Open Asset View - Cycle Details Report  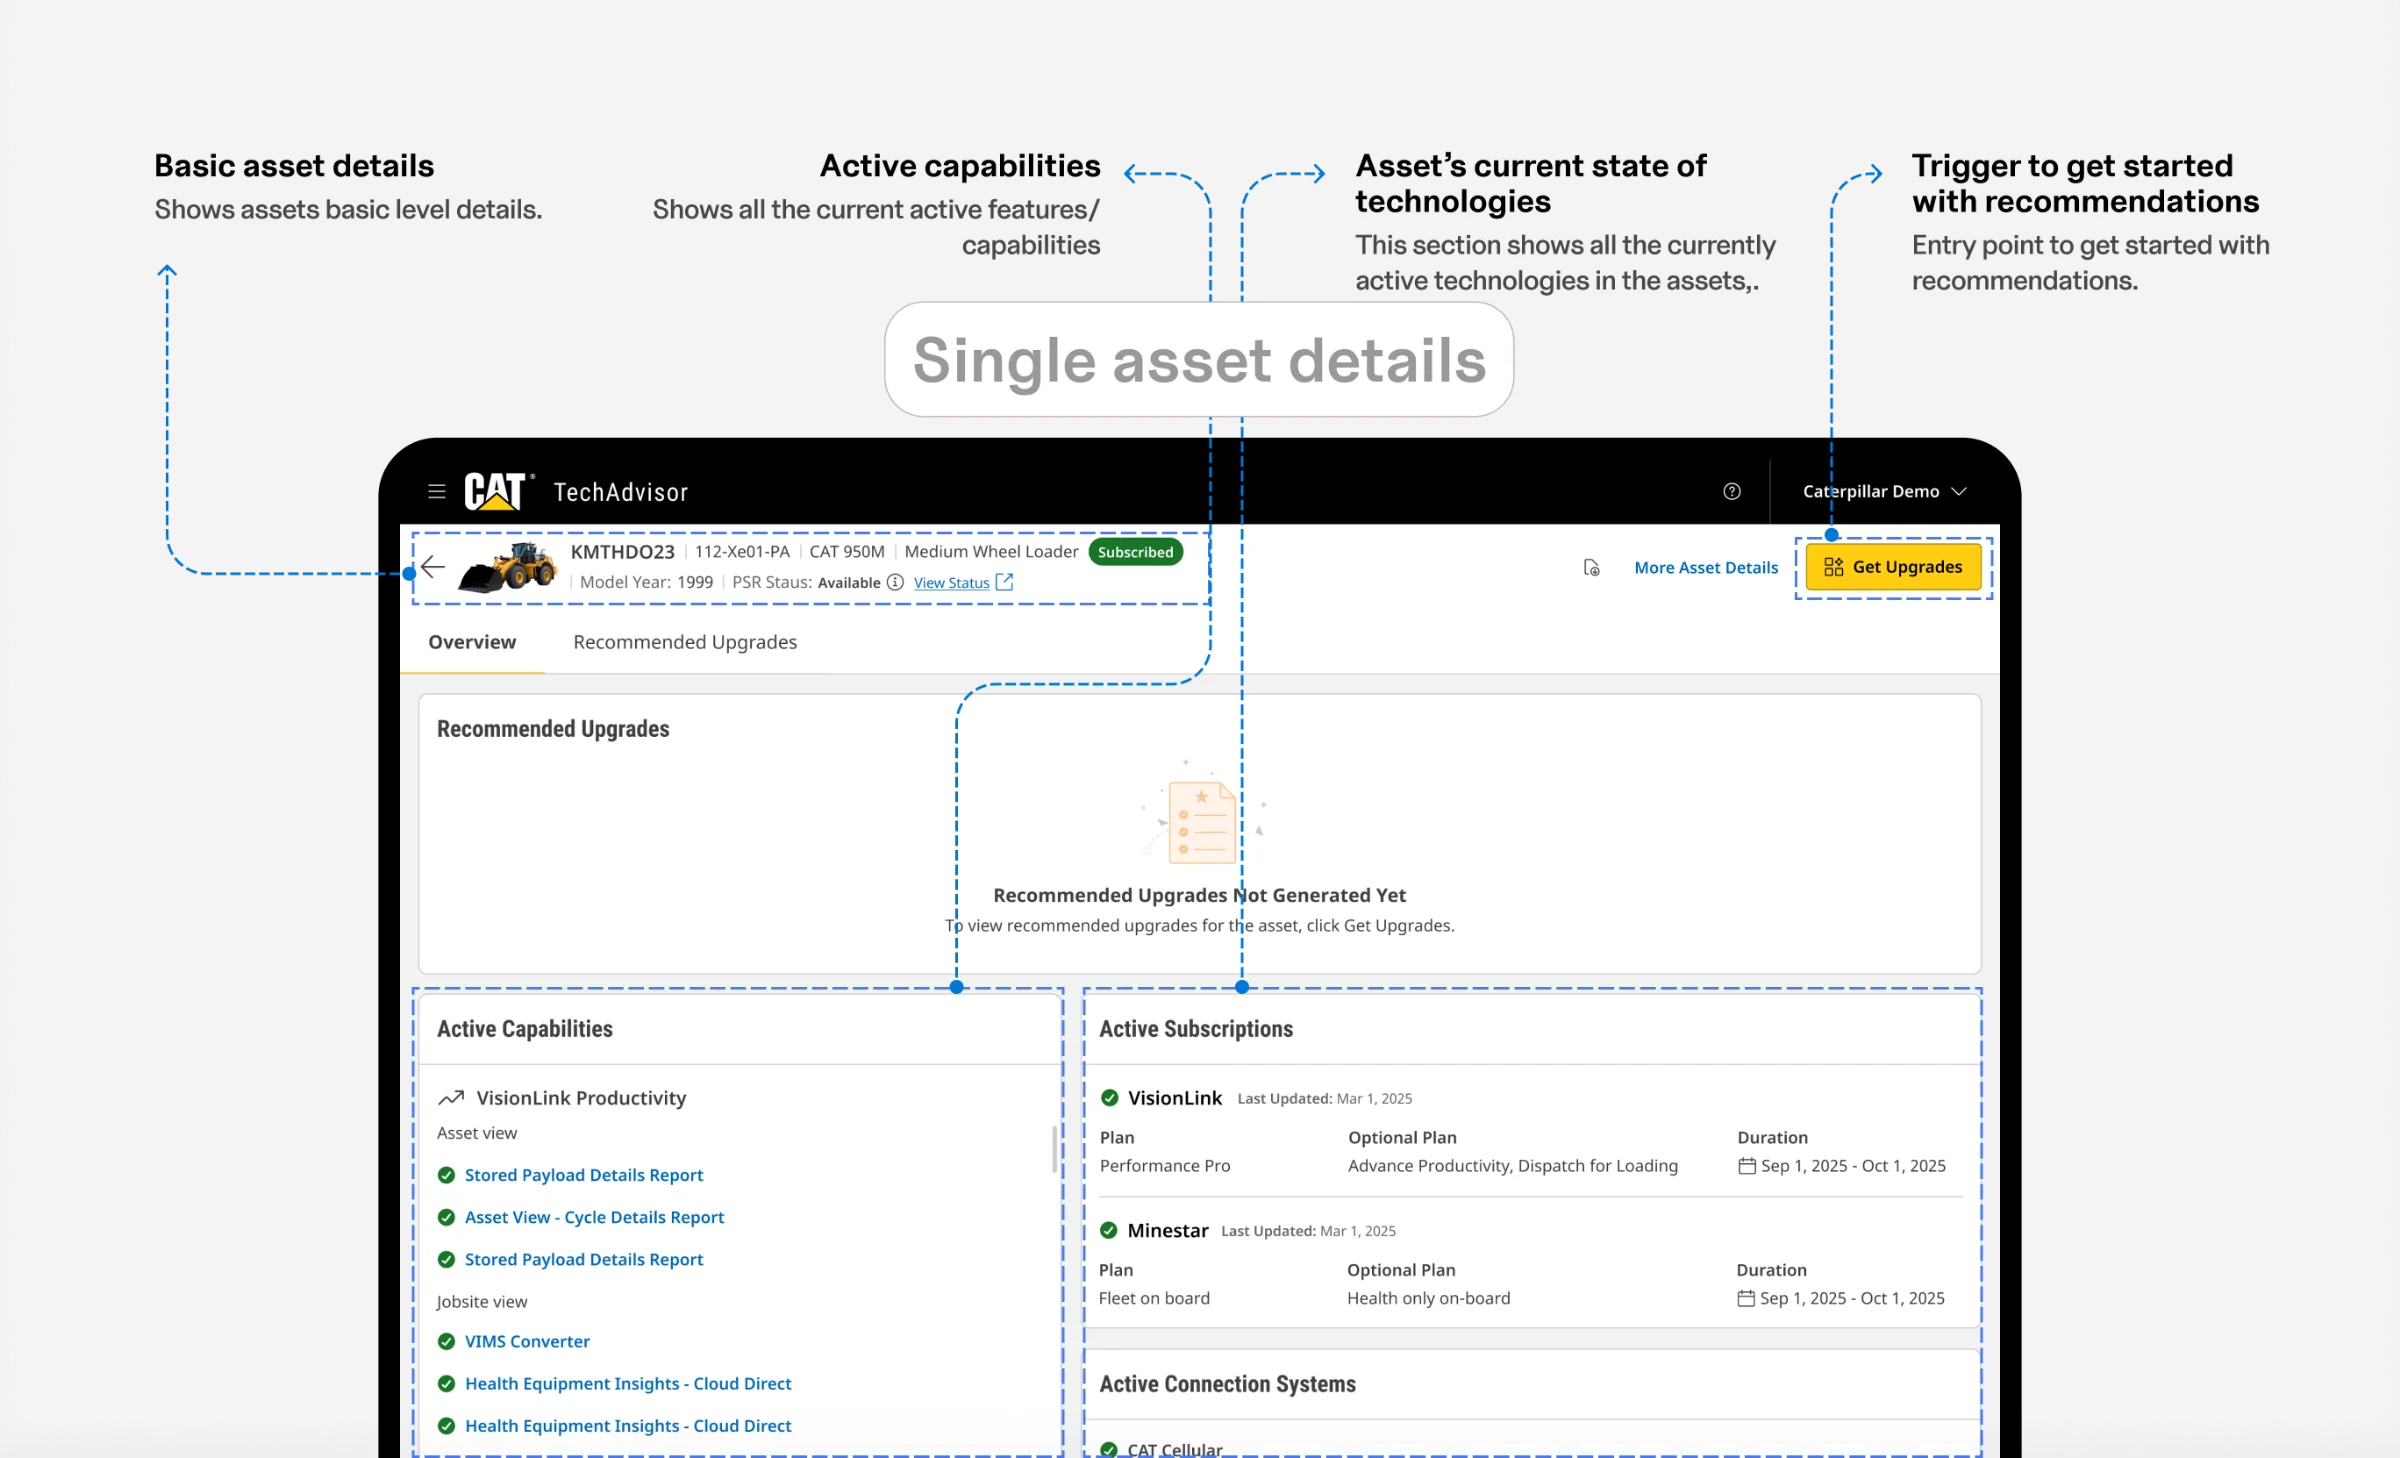tap(594, 1217)
